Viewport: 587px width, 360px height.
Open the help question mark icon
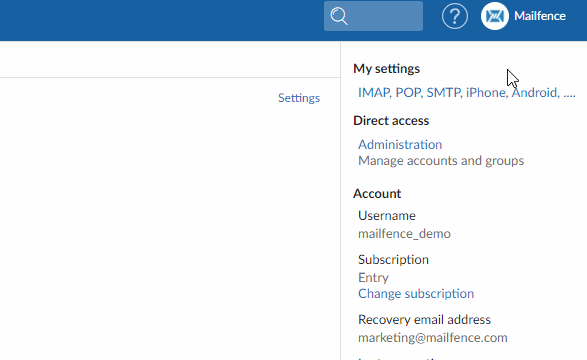pyautogui.click(x=454, y=16)
